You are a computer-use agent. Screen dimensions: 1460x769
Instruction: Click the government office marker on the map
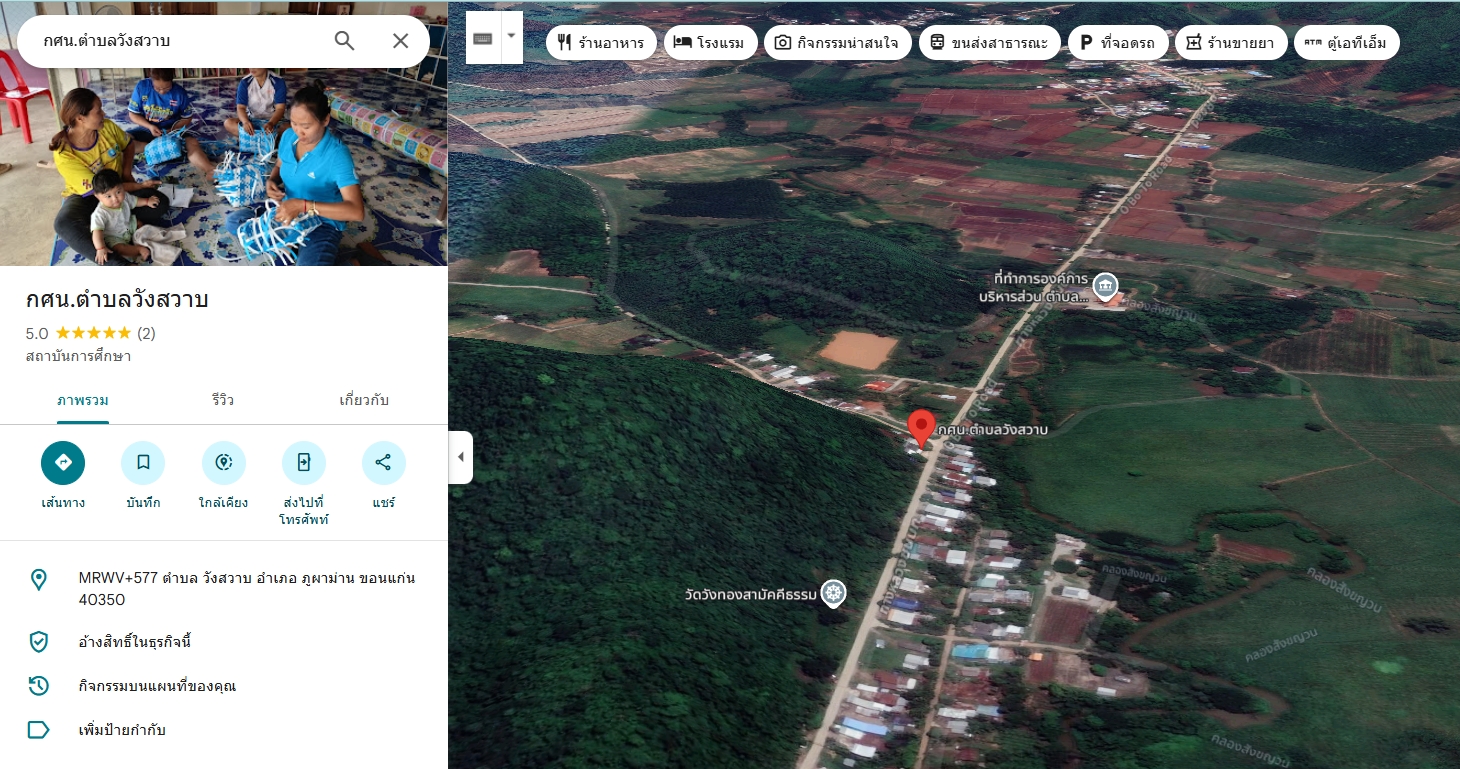(1105, 287)
